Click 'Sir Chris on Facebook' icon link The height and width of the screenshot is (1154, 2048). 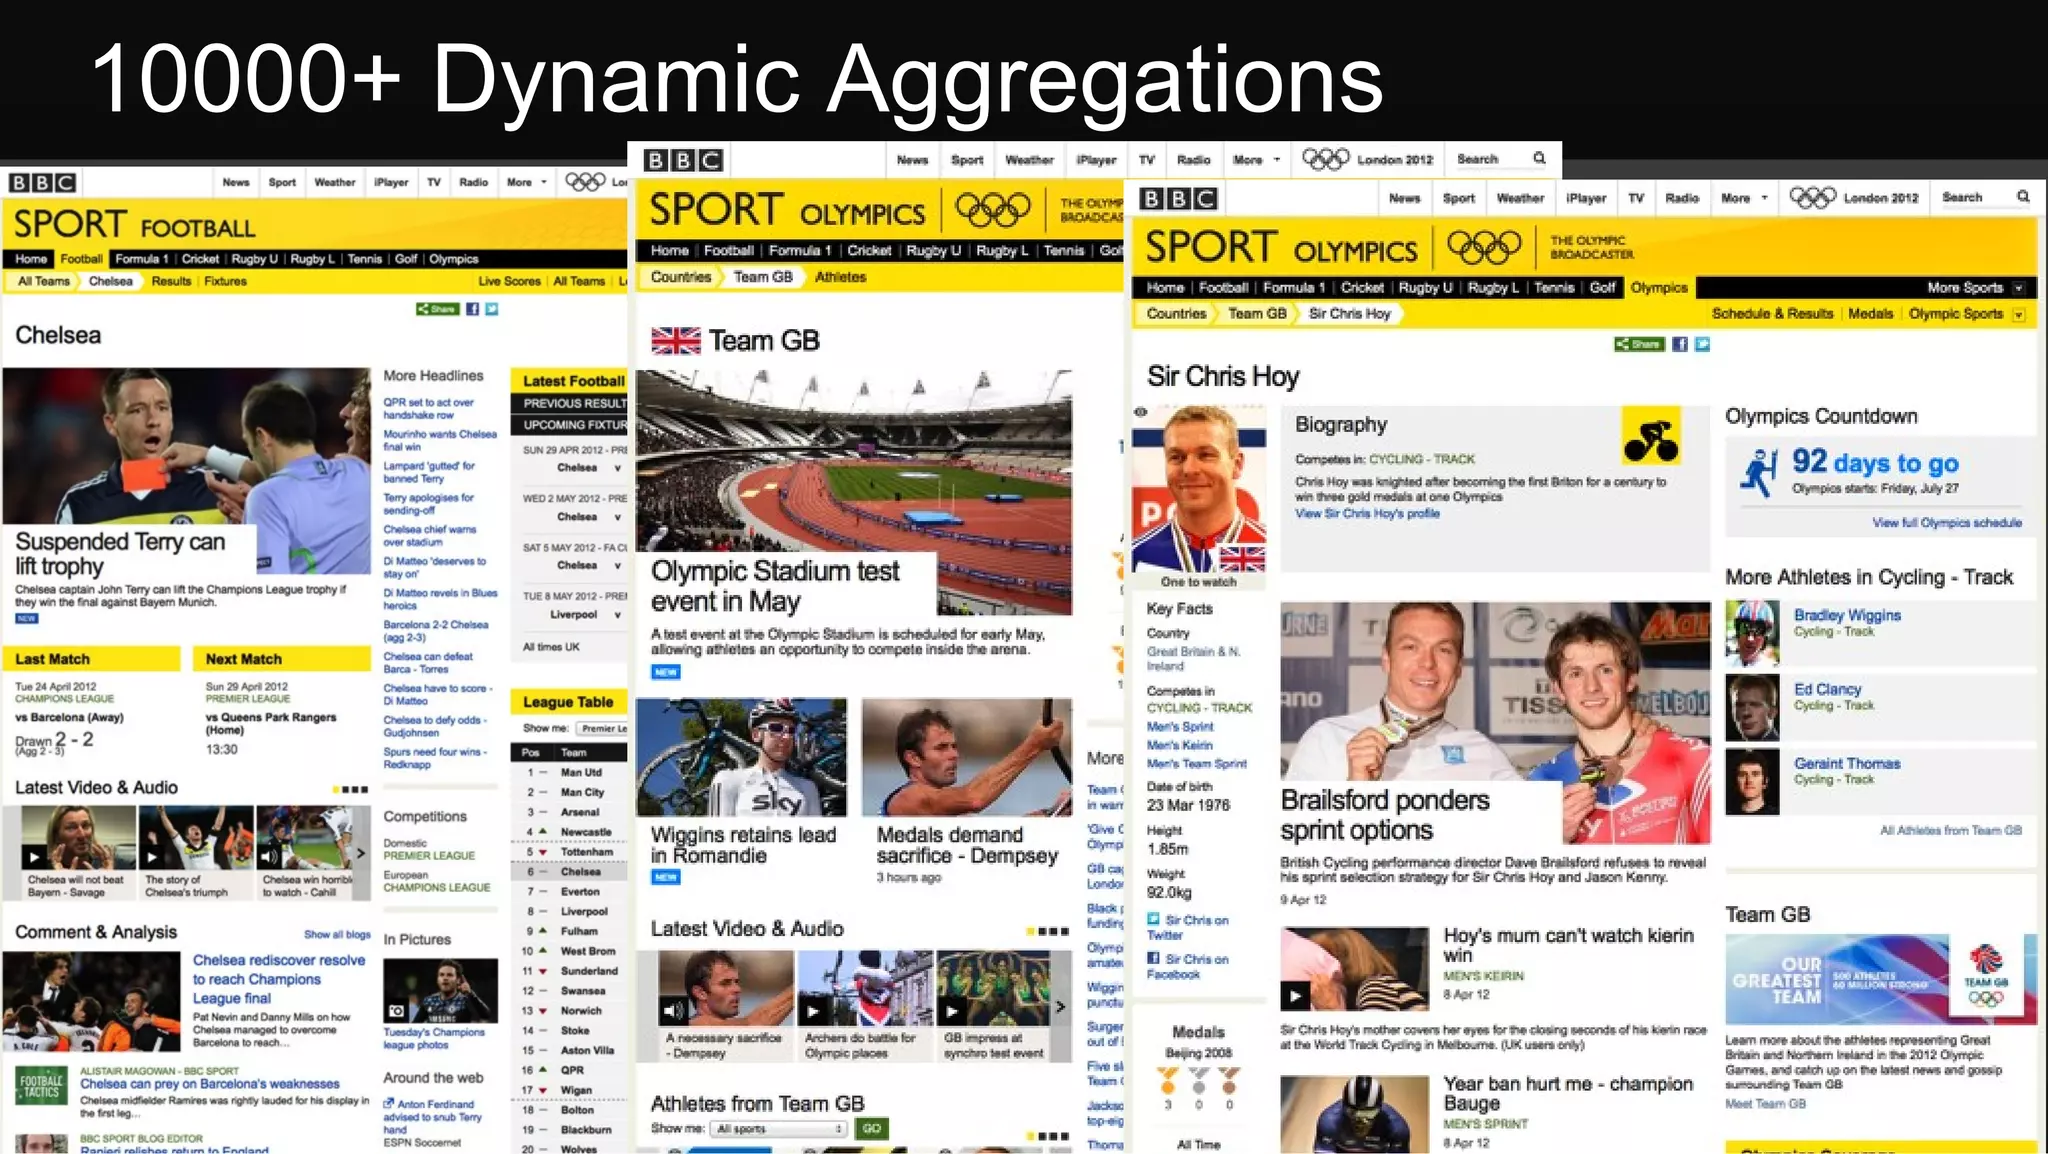click(x=1153, y=958)
